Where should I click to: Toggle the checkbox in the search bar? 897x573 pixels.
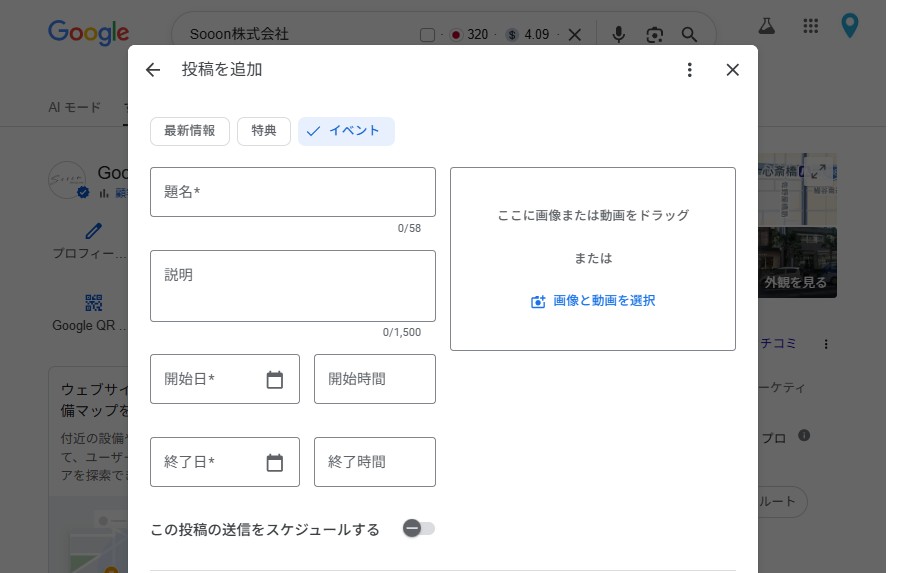point(427,35)
